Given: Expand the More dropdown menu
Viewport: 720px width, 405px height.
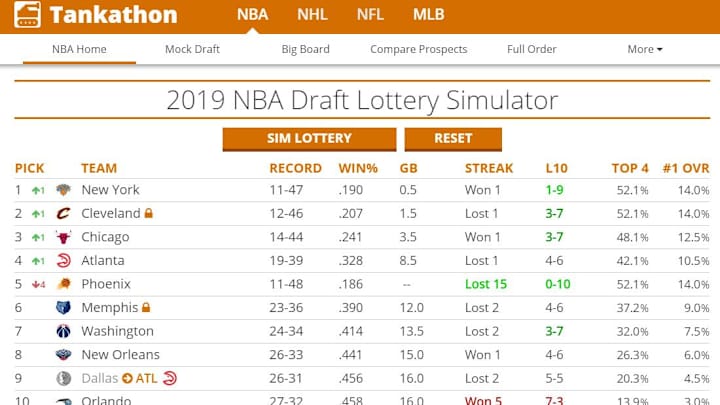Looking at the screenshot, I should 645,49.
